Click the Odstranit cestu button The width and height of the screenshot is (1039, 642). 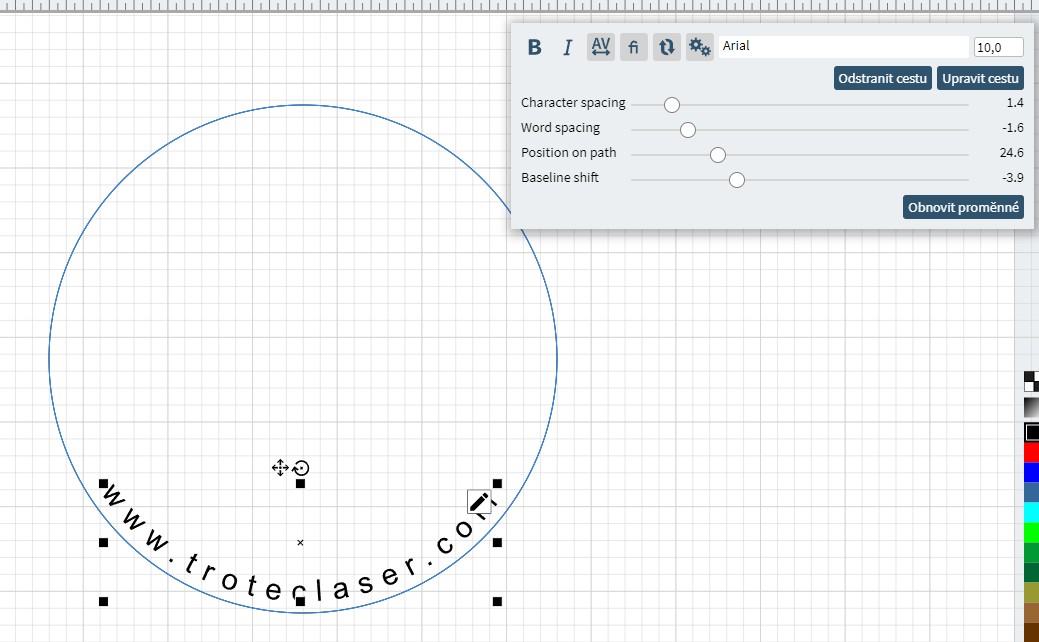point(883,78)
